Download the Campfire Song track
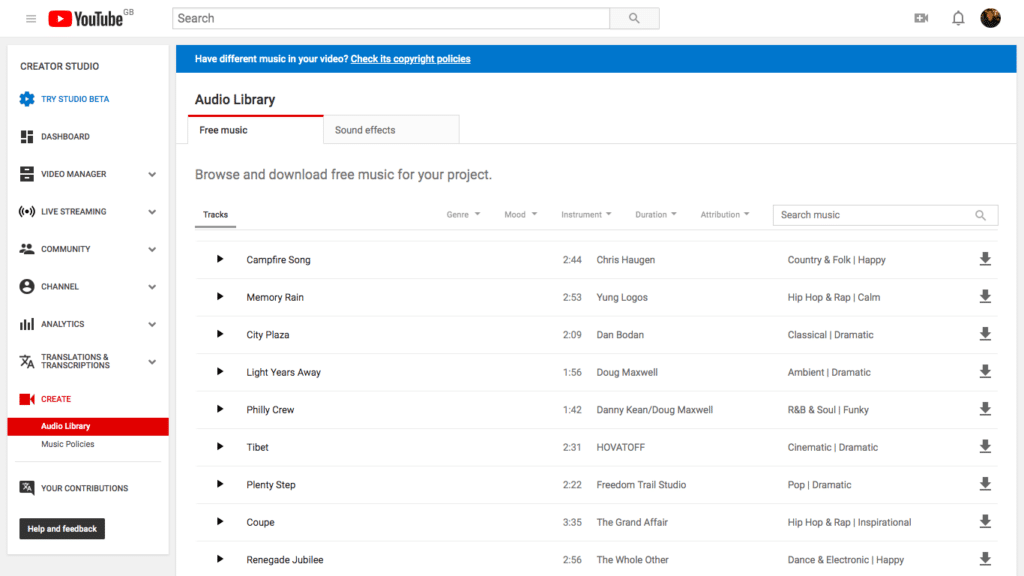 pyautogui.click(x=985, y=259)
